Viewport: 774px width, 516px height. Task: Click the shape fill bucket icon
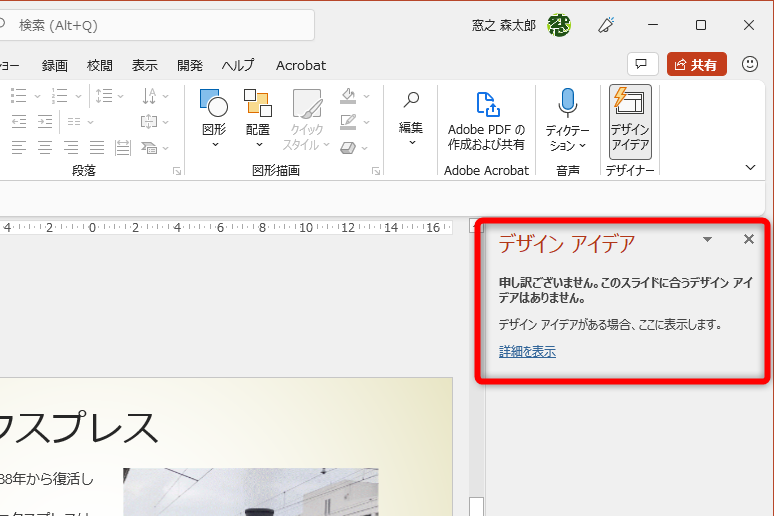[x=348, y=96]
